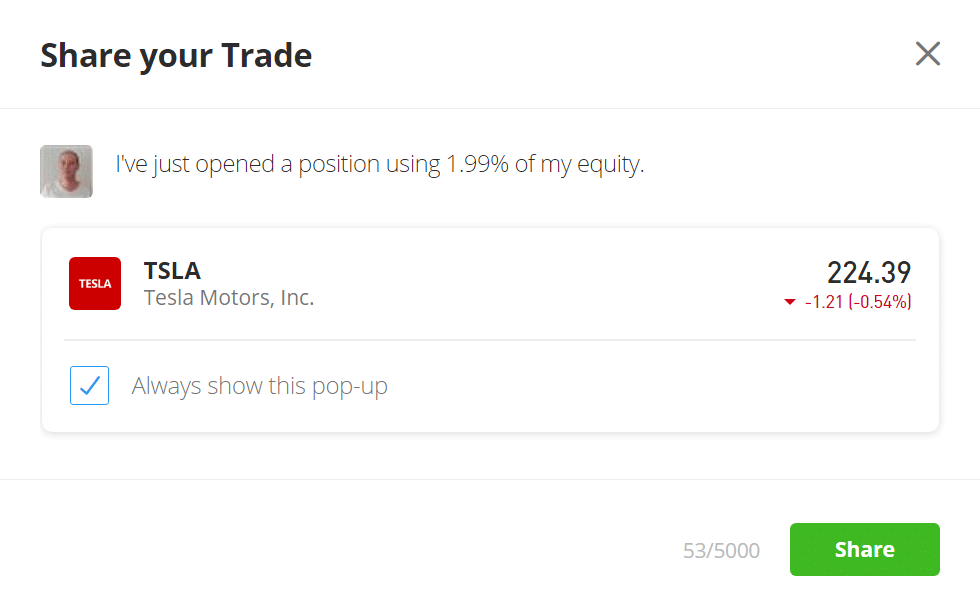
Task: Click the Always show this pop-up label
Action: 259,386
